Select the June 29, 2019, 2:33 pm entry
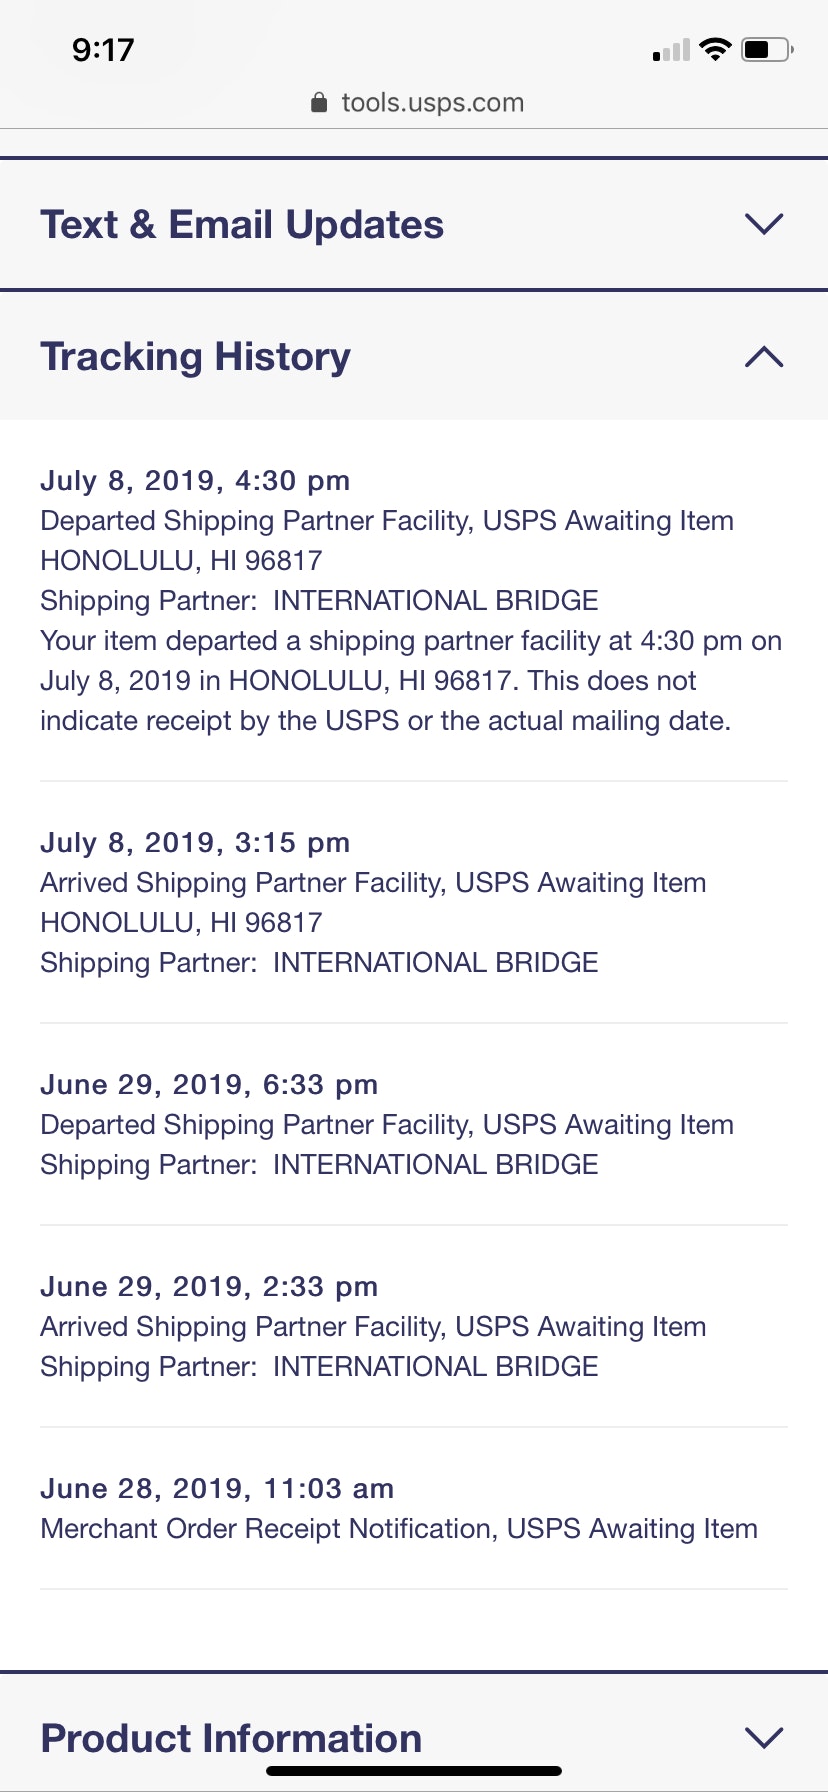This screenshot has width=828, height=1792. click(209, 1287)
